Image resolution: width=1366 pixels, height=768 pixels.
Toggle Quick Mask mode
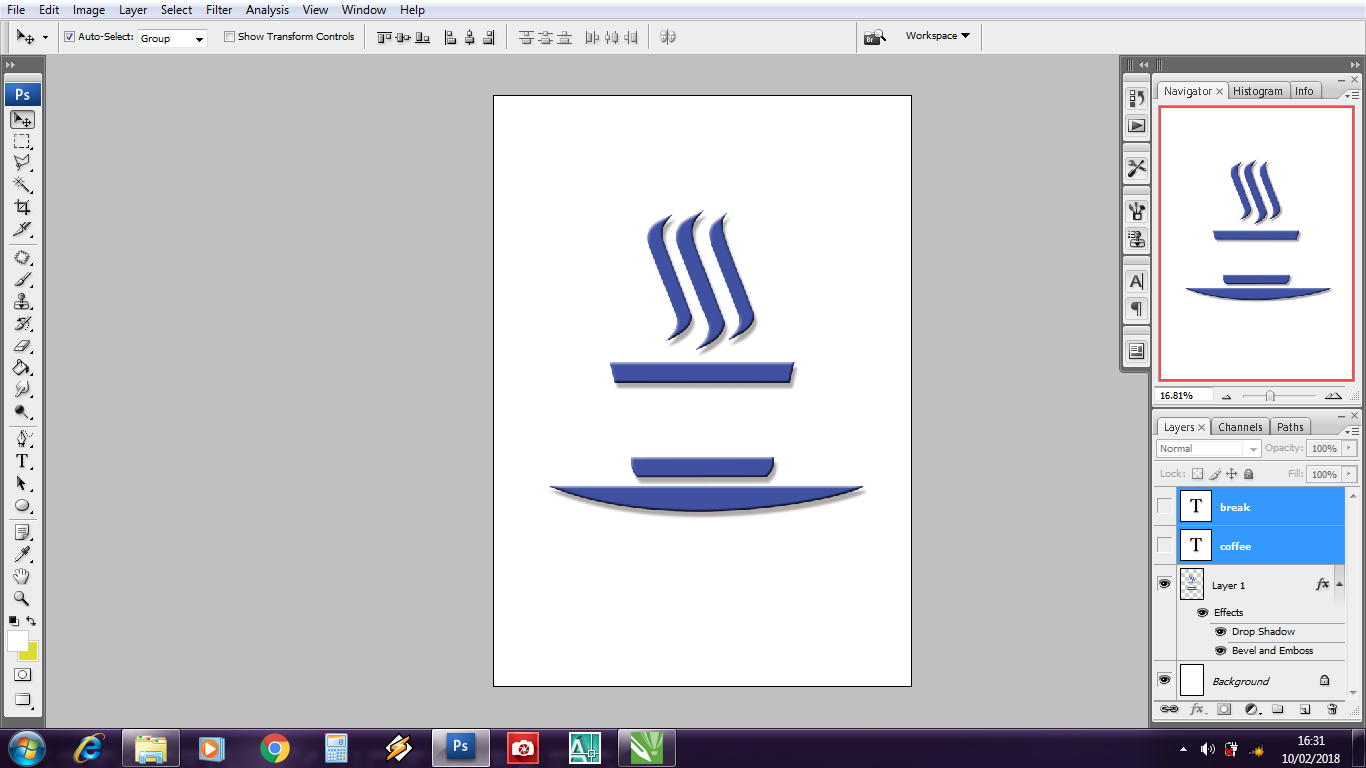tap(22, 675)
